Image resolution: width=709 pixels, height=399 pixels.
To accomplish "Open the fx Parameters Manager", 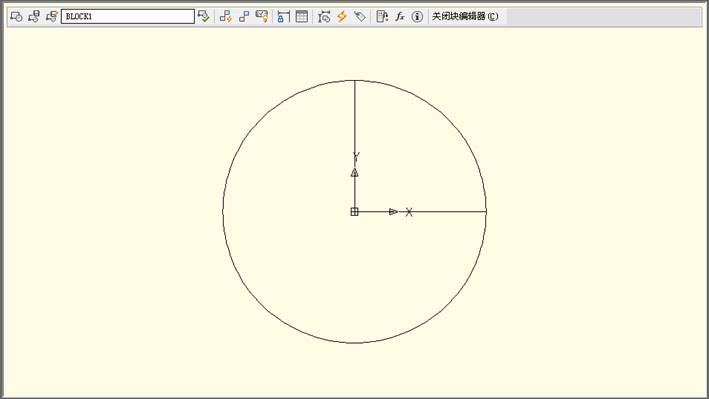I will 400,17.
